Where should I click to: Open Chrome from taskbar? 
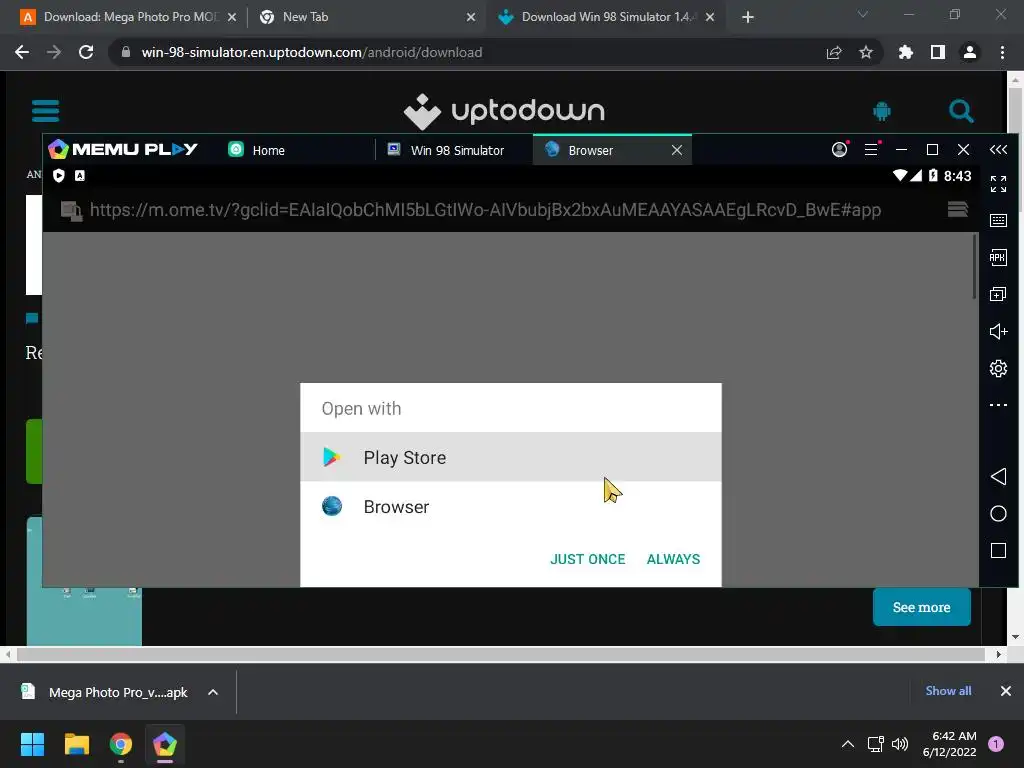tap(121, 744)
